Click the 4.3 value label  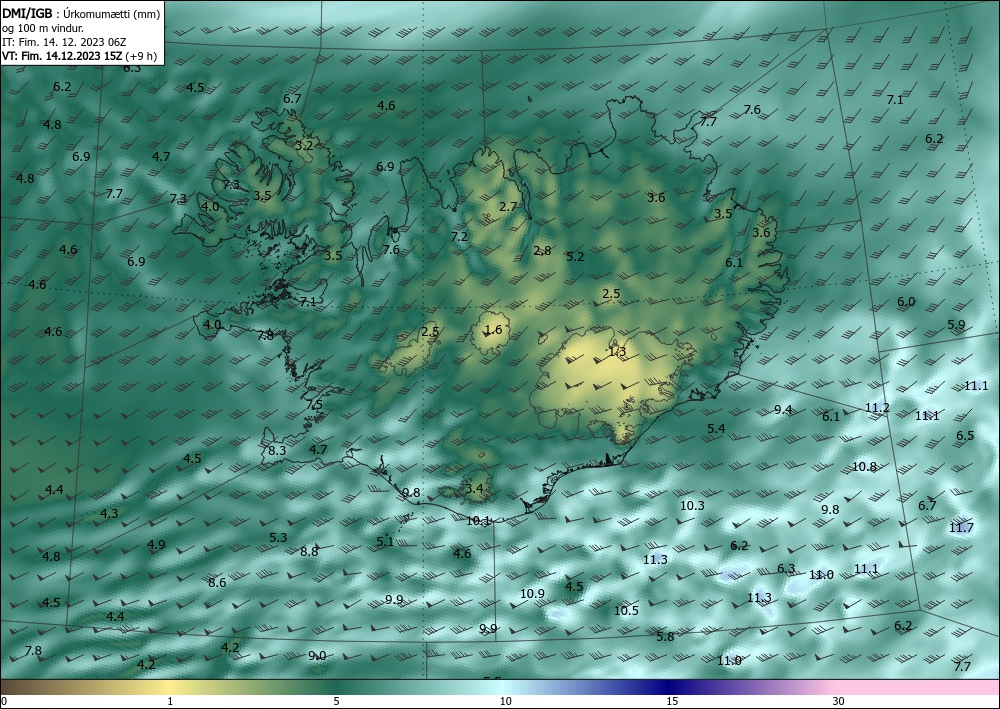pos(109,513)
